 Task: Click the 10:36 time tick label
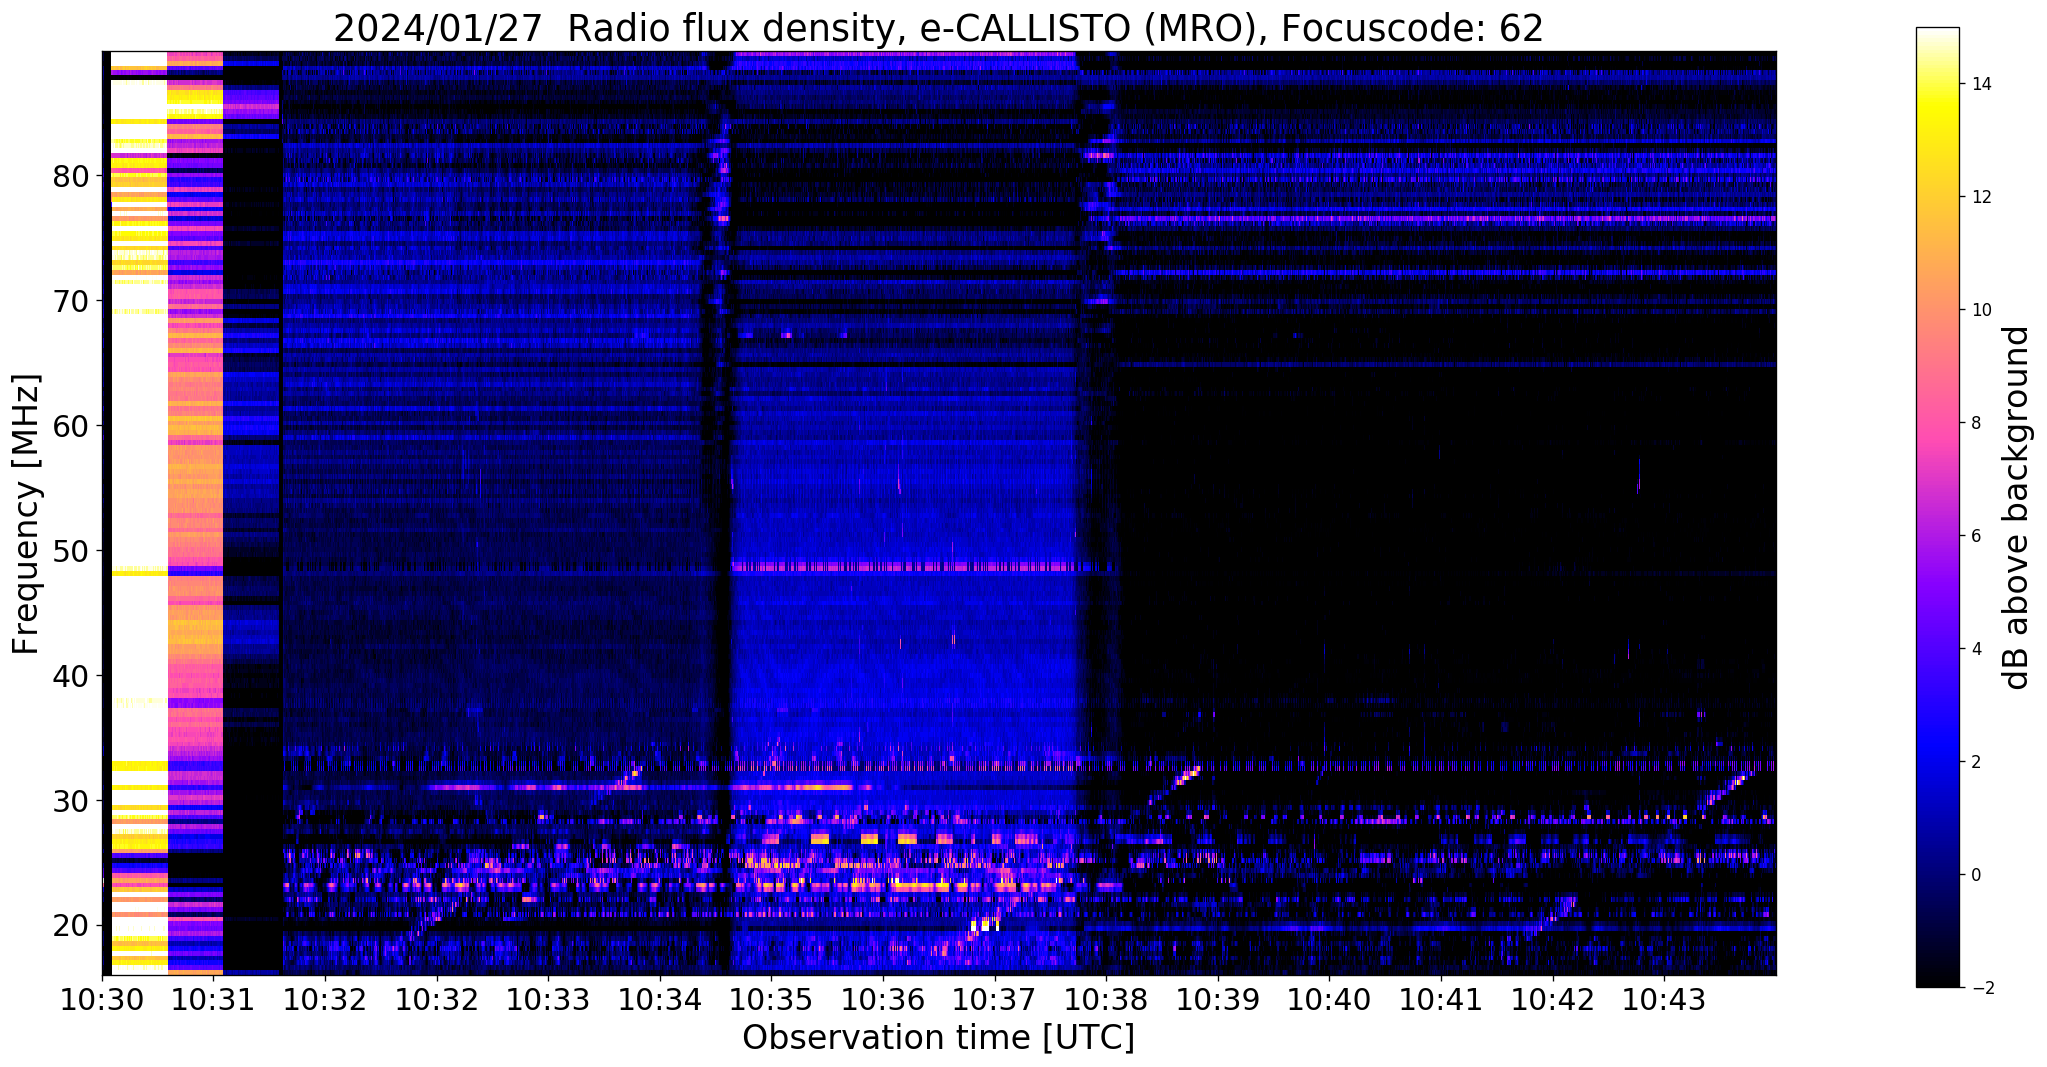[x=883, y=1000]
